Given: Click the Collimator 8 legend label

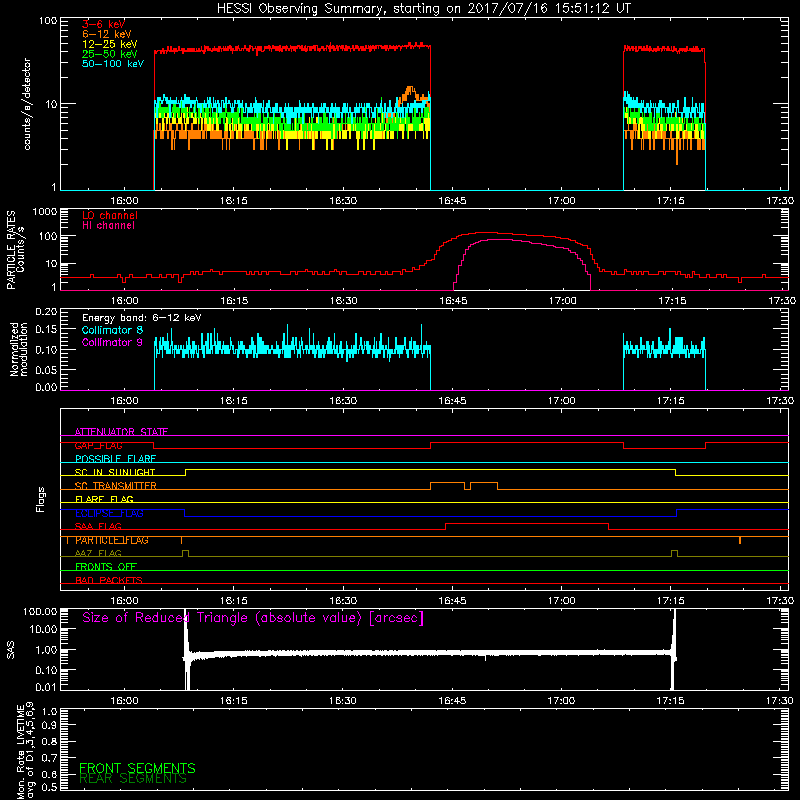Looking at the screenshot, I should click(112, 330).
